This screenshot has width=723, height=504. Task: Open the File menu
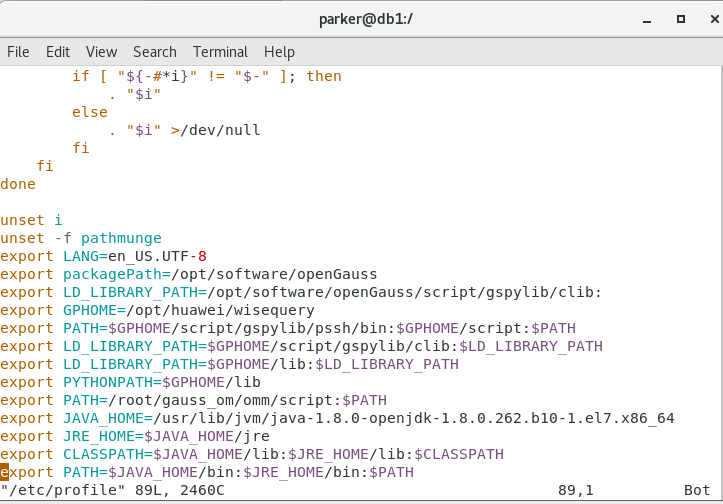coord(18,52)
